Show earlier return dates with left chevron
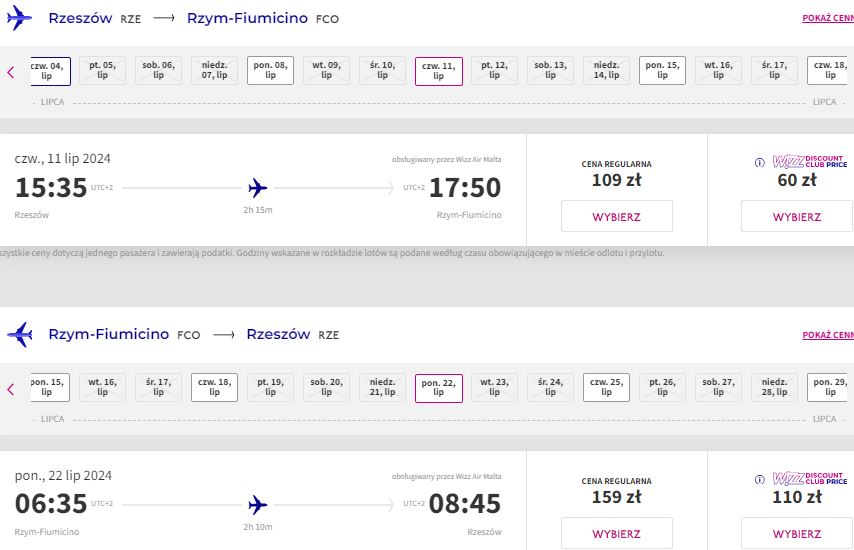 click(10, 389)
